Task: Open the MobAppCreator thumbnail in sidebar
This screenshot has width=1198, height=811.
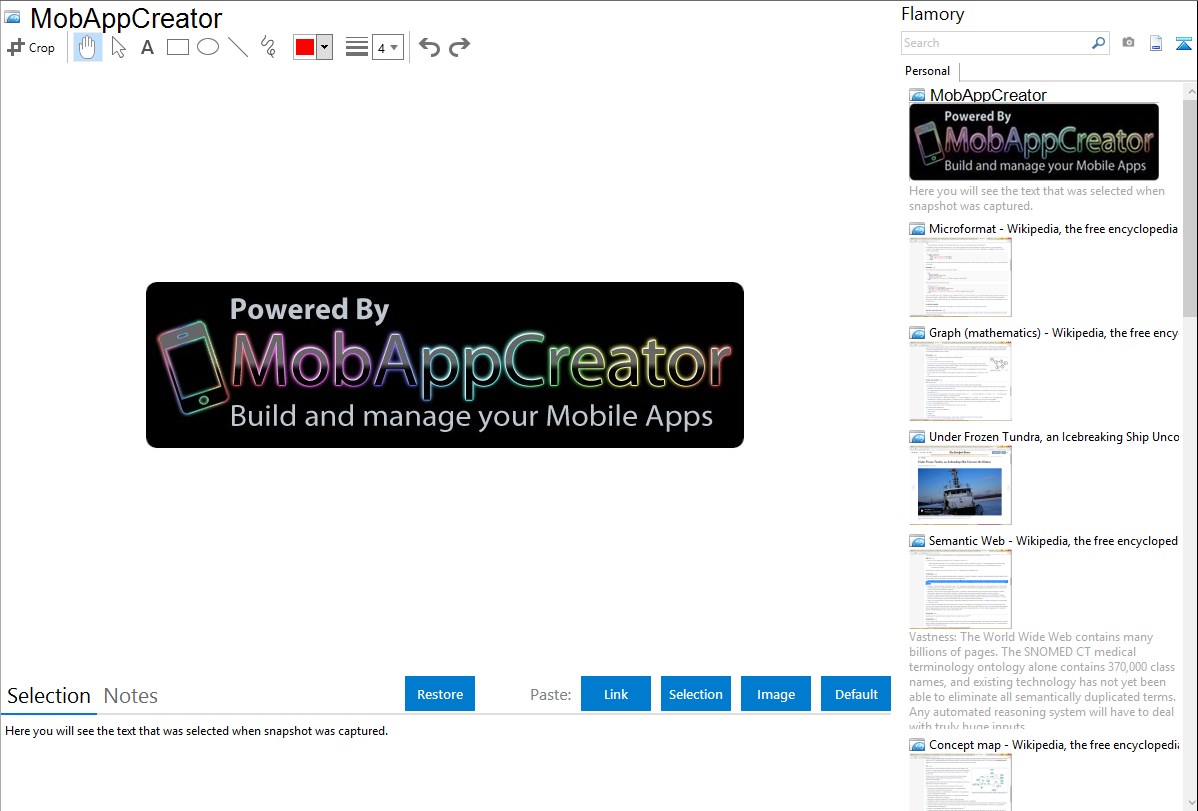Action: 1034,142
